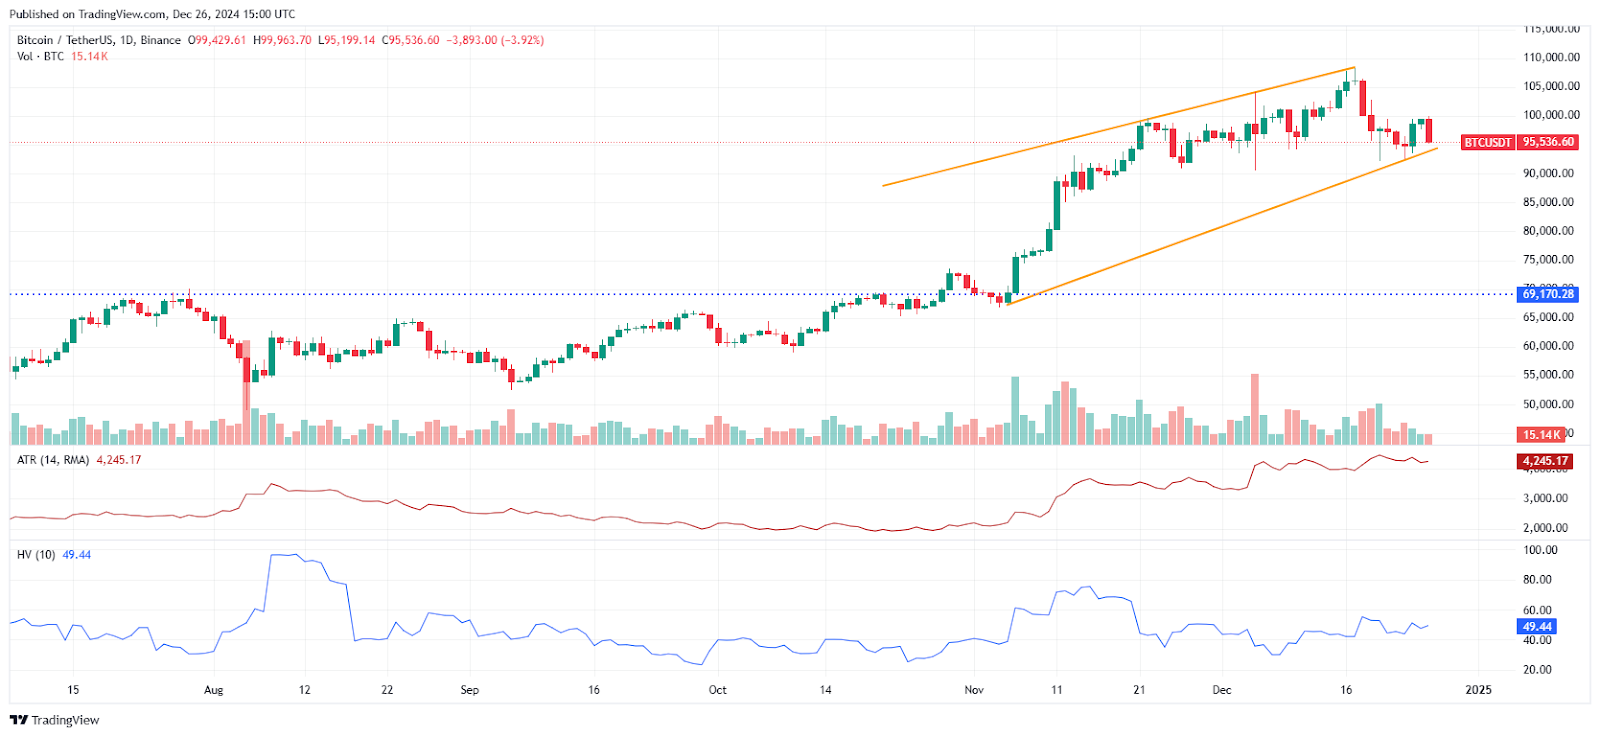Screen dimensions: 1600x737
Task: Click the 100.00 HV axis label
Action: coord(1541,550)
